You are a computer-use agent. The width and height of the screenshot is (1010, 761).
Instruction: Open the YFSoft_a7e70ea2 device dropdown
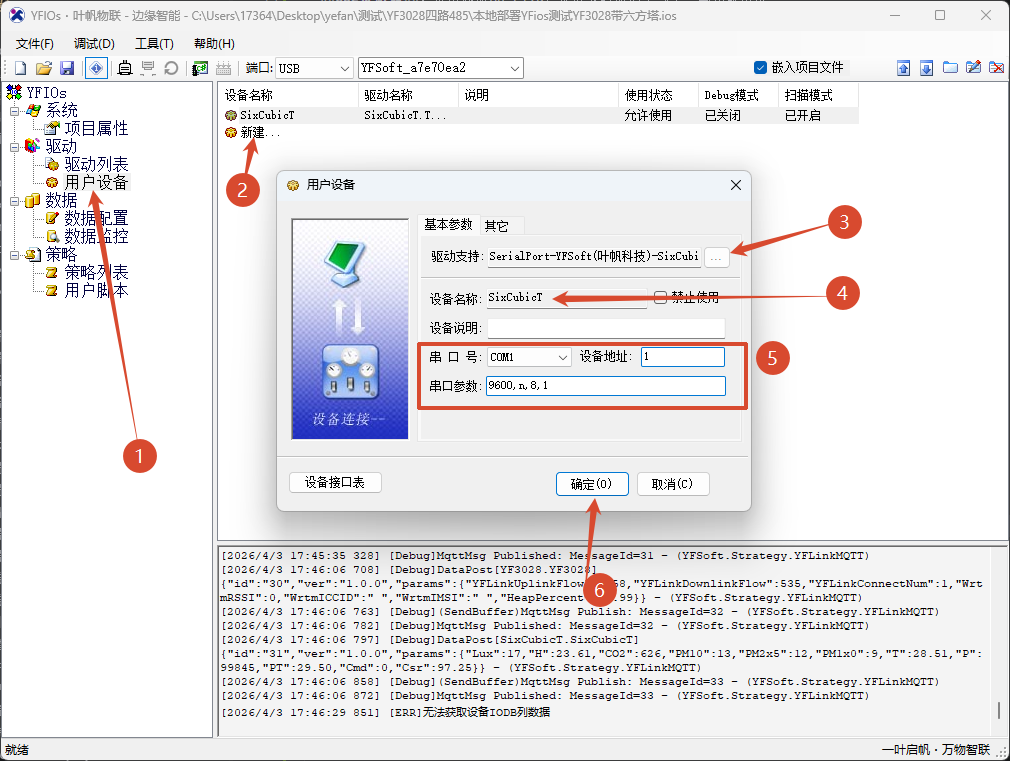pos(515,68)
